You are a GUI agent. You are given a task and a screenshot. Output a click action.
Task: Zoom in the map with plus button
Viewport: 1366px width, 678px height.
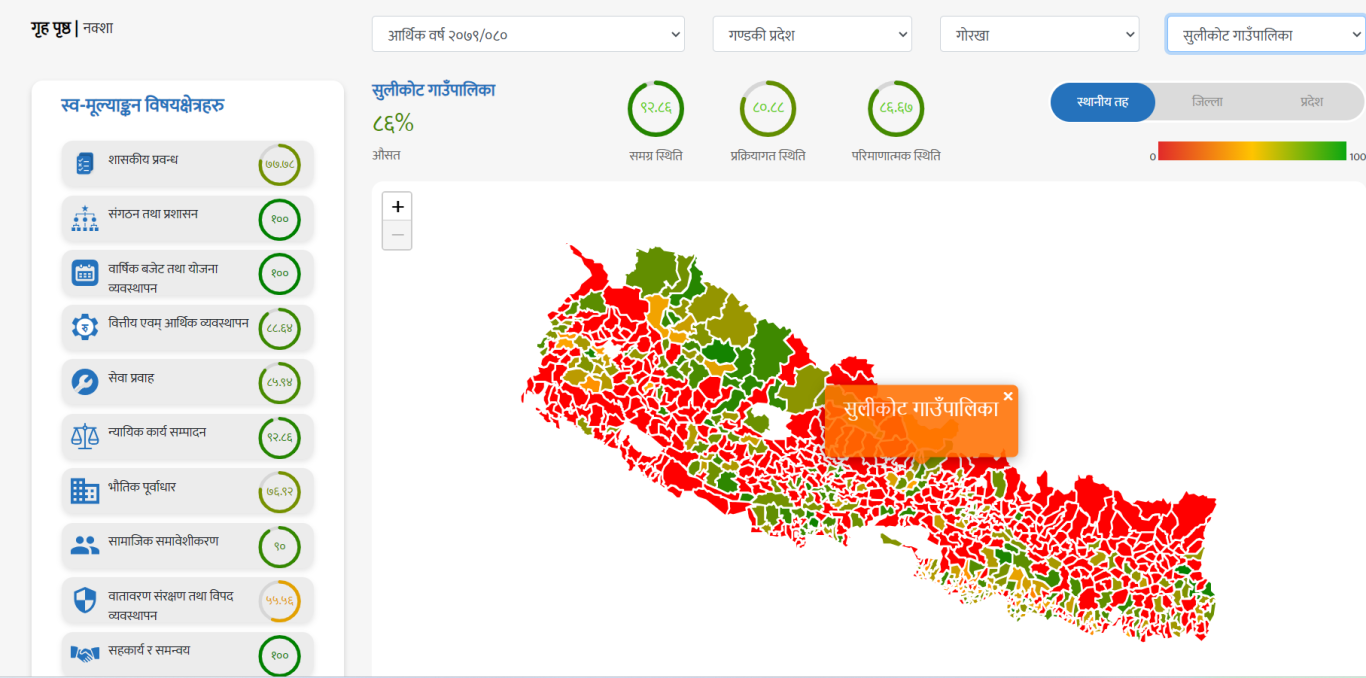click(x=397, y=207)
